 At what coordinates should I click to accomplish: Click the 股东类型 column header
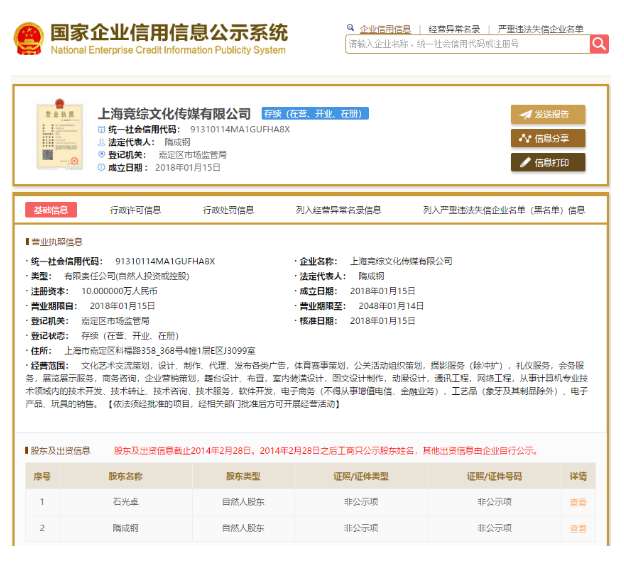243,476
